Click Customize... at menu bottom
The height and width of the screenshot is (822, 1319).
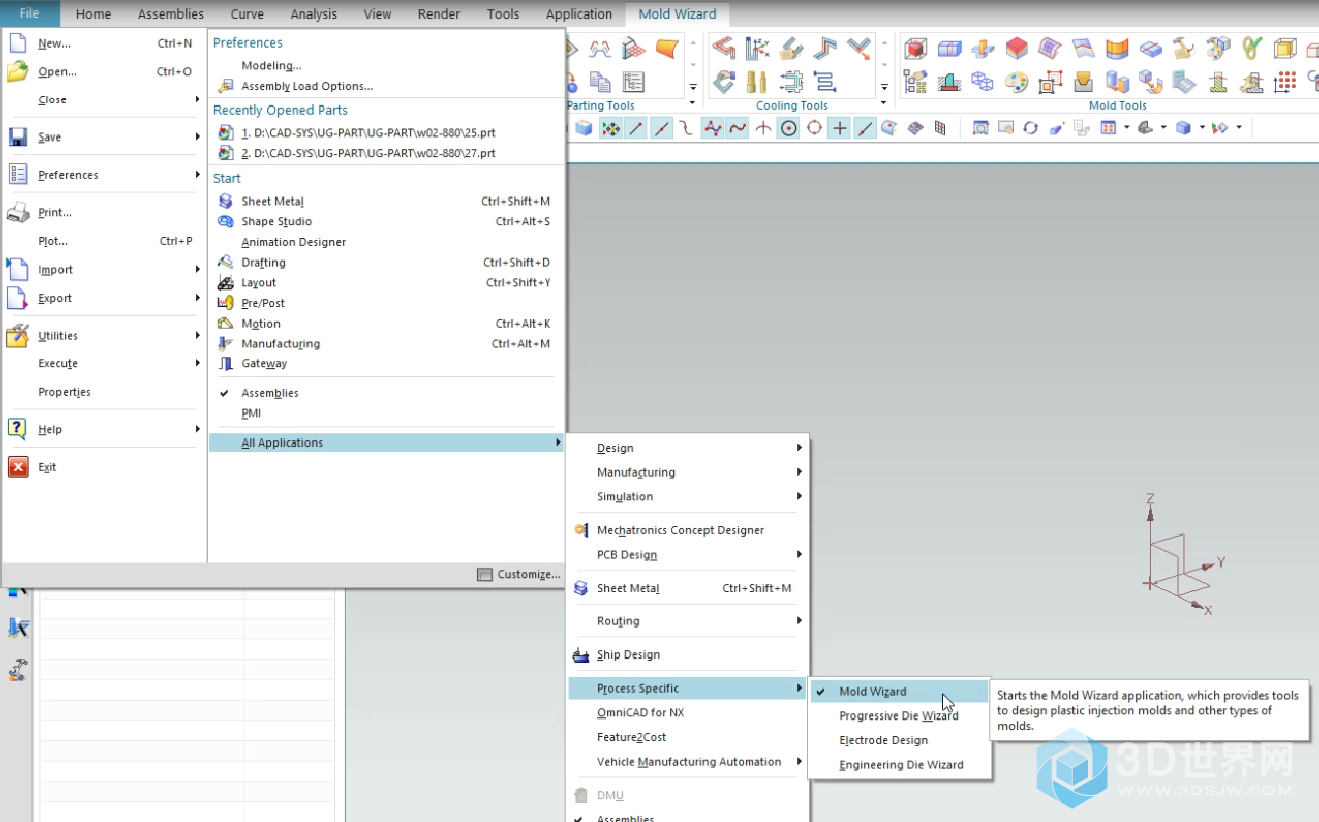point(519,574)
